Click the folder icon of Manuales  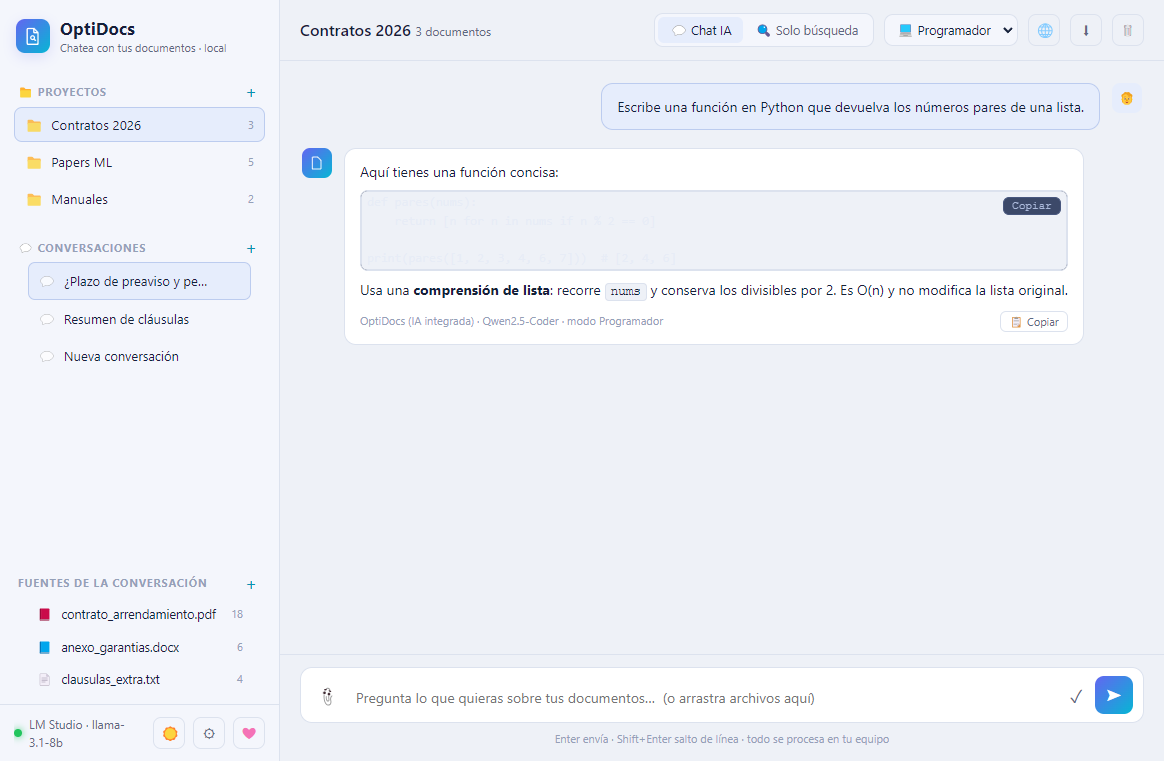pos(34,200)
